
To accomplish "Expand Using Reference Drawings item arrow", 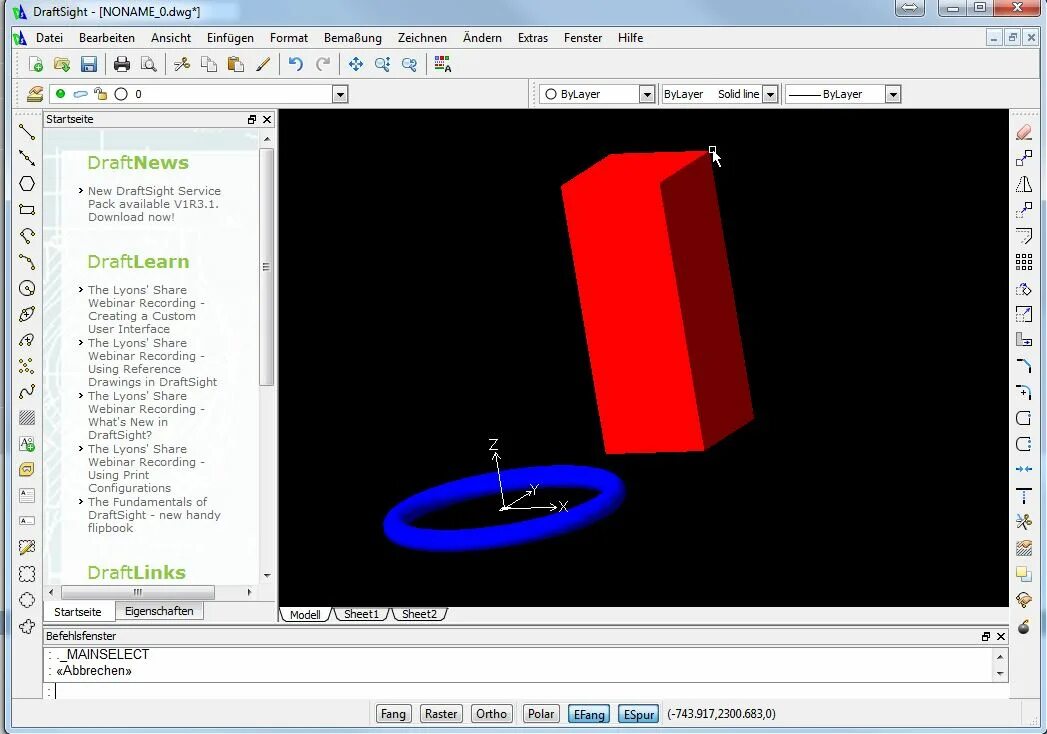I will click(x=80, y=342).
